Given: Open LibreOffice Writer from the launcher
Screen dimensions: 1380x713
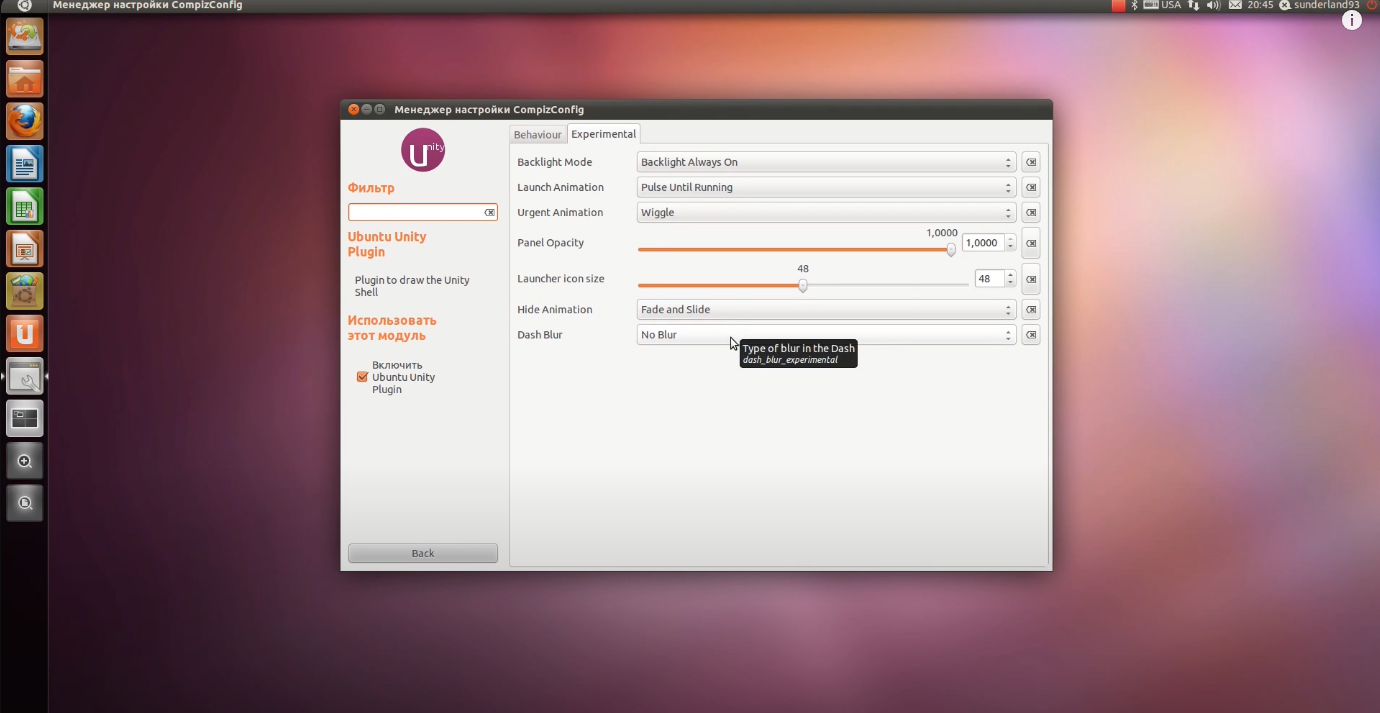Looking at the screenshot, I should [24, 163].
